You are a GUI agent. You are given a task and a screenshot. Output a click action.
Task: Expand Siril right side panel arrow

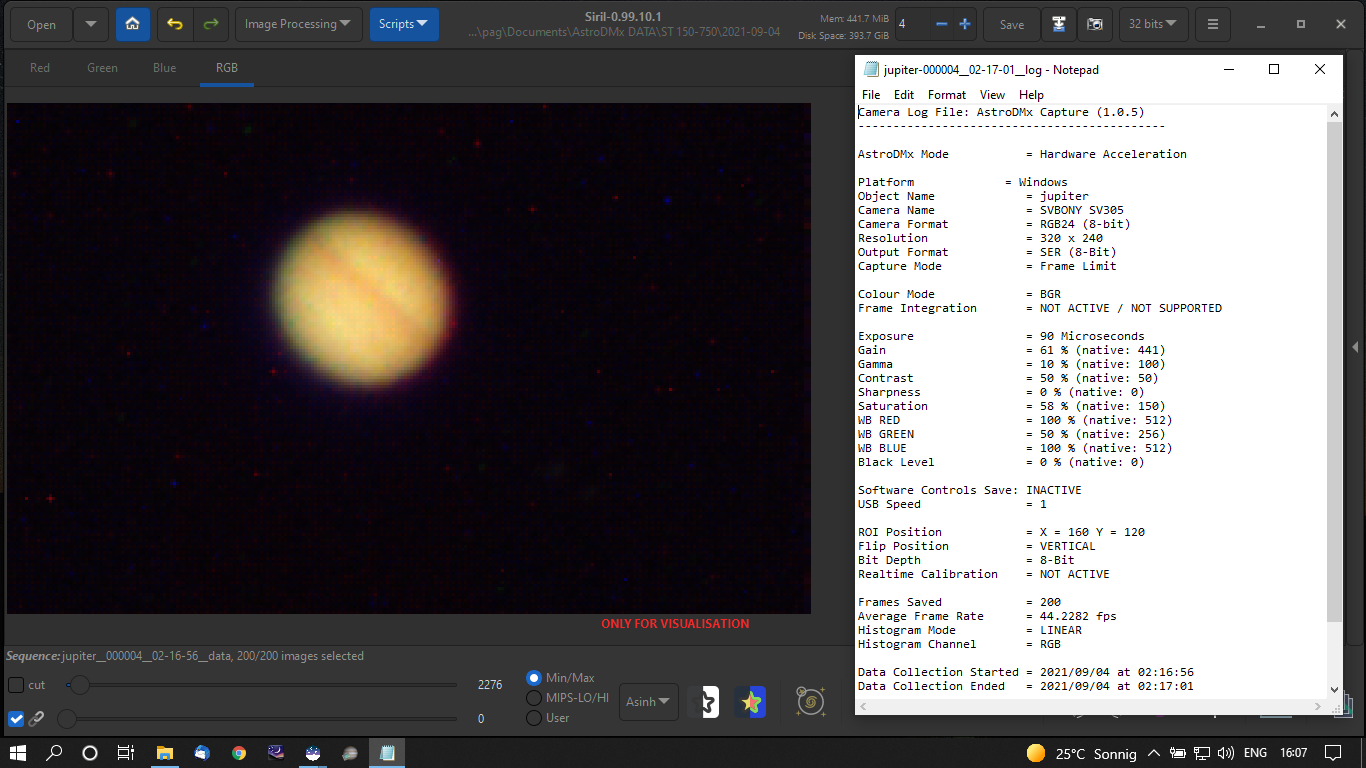click(1356, 347)
